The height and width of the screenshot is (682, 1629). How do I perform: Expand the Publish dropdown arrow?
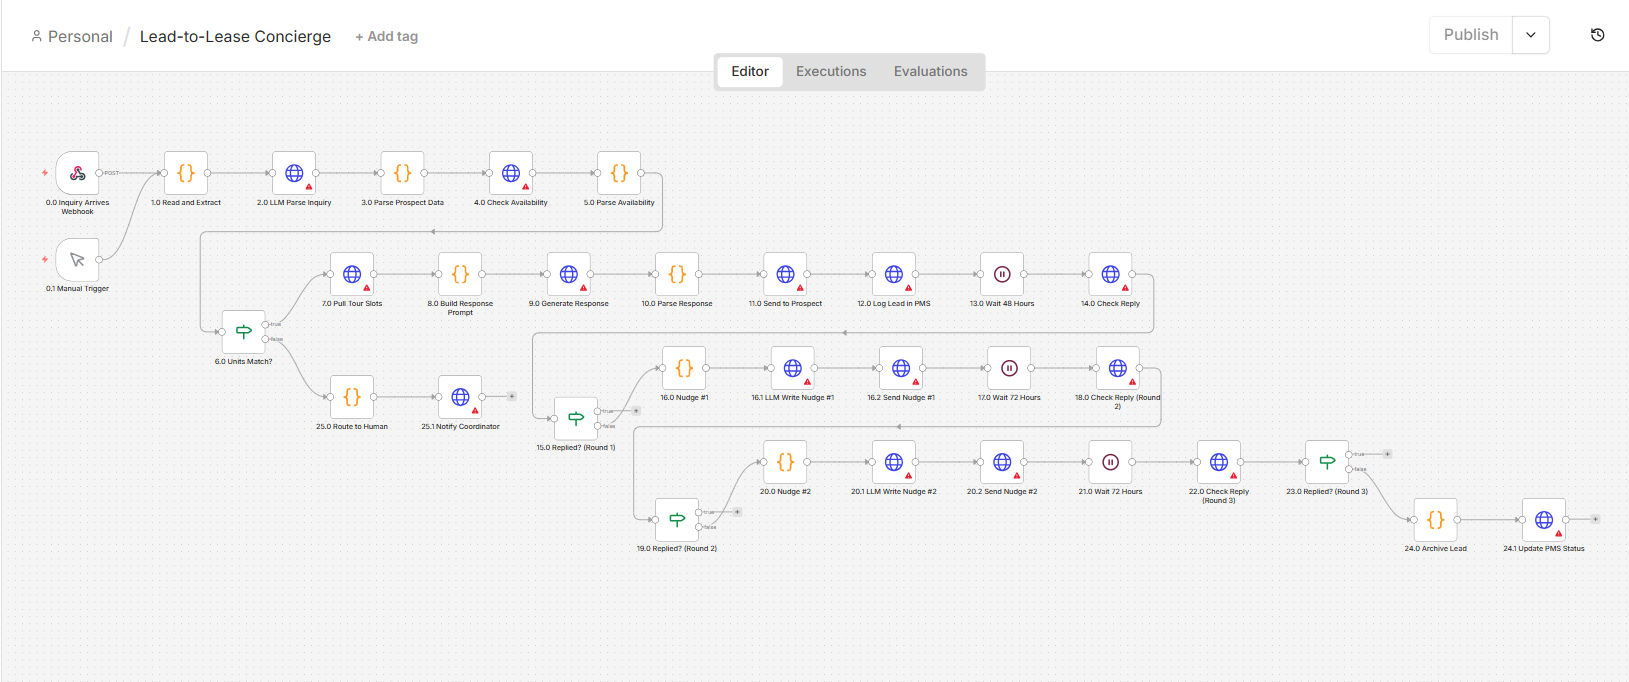(x=1531, y=35)
